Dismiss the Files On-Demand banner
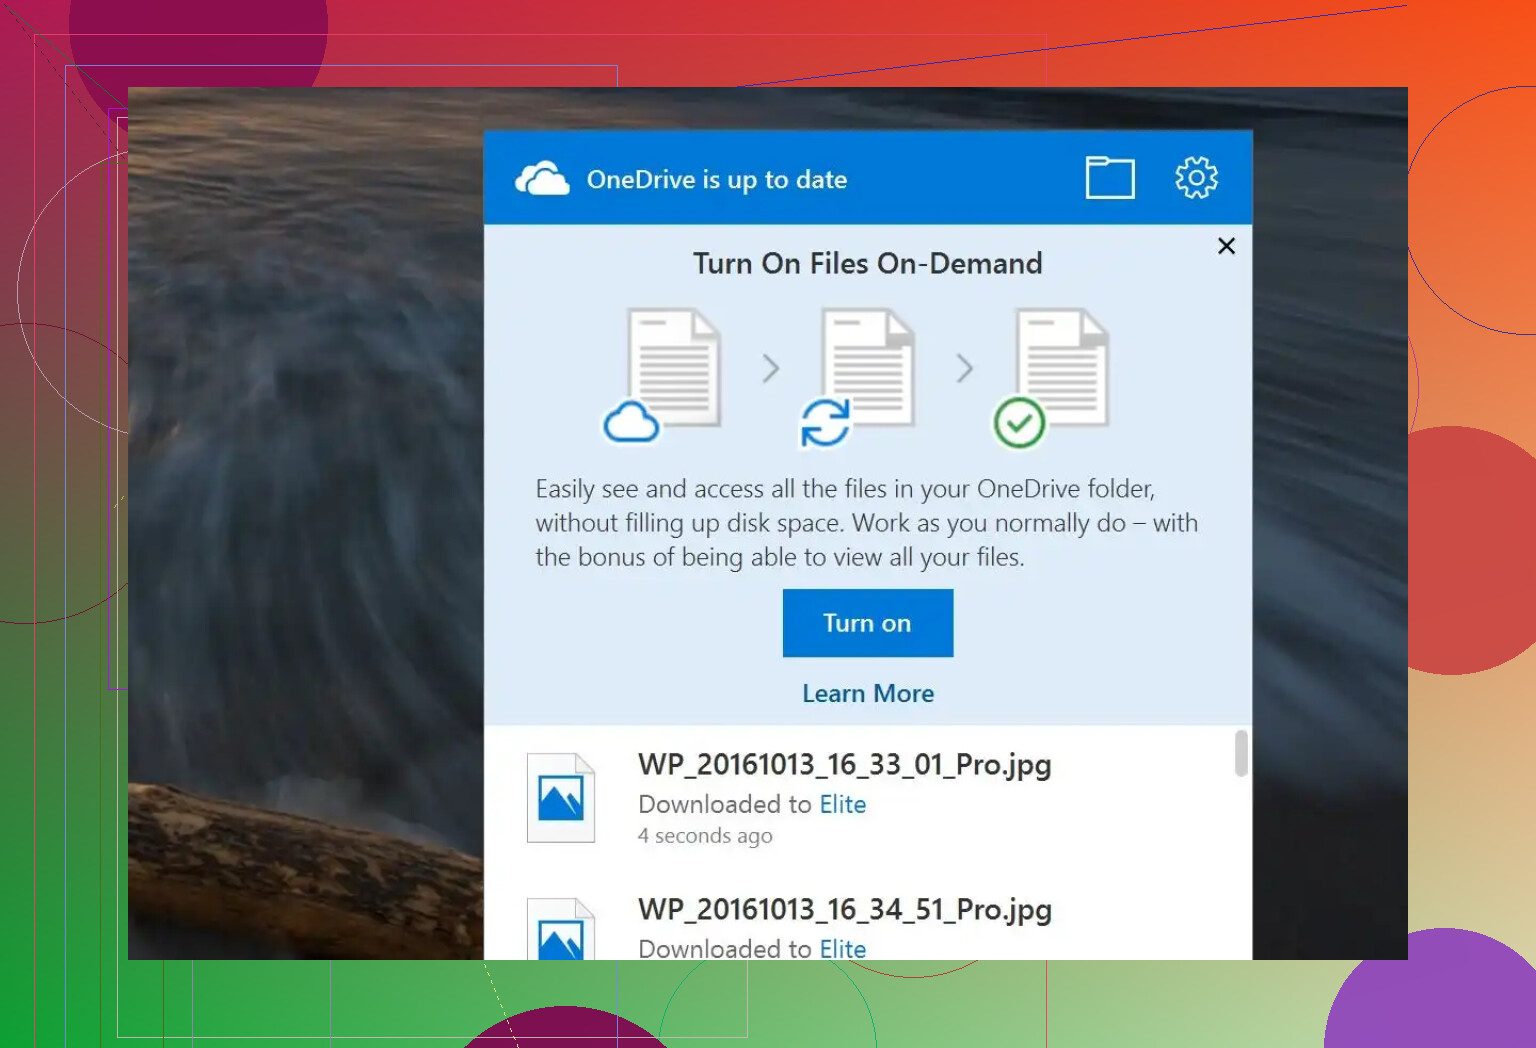 point(1227,246)
